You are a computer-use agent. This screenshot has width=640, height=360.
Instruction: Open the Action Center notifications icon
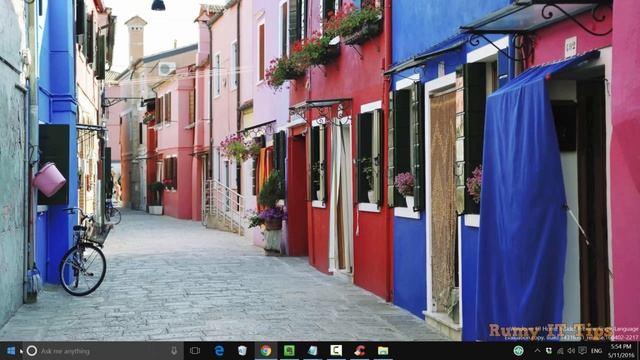(x=582, y=351)
